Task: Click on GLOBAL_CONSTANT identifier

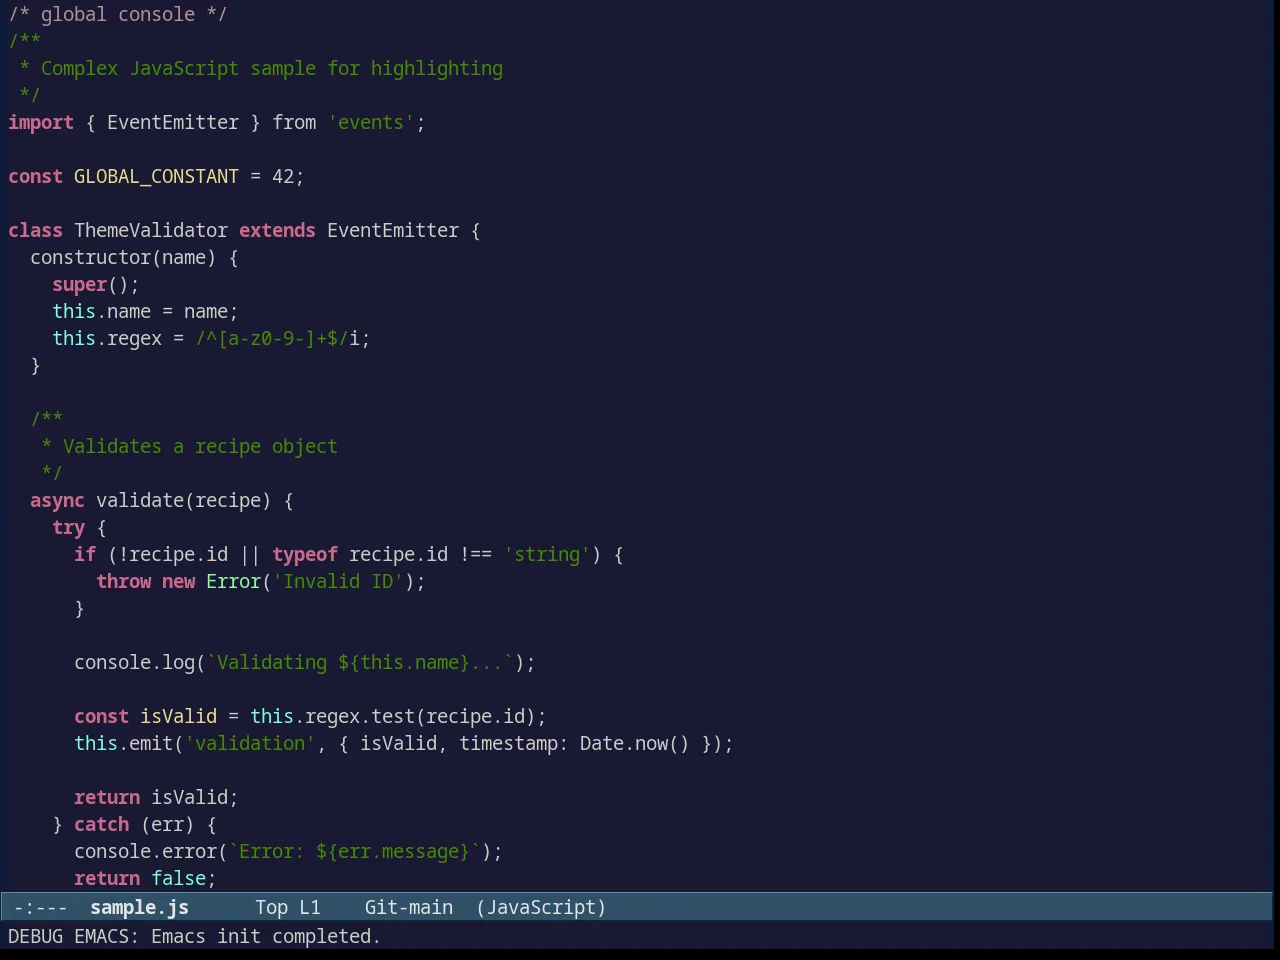Action: (x=156, y=176)
